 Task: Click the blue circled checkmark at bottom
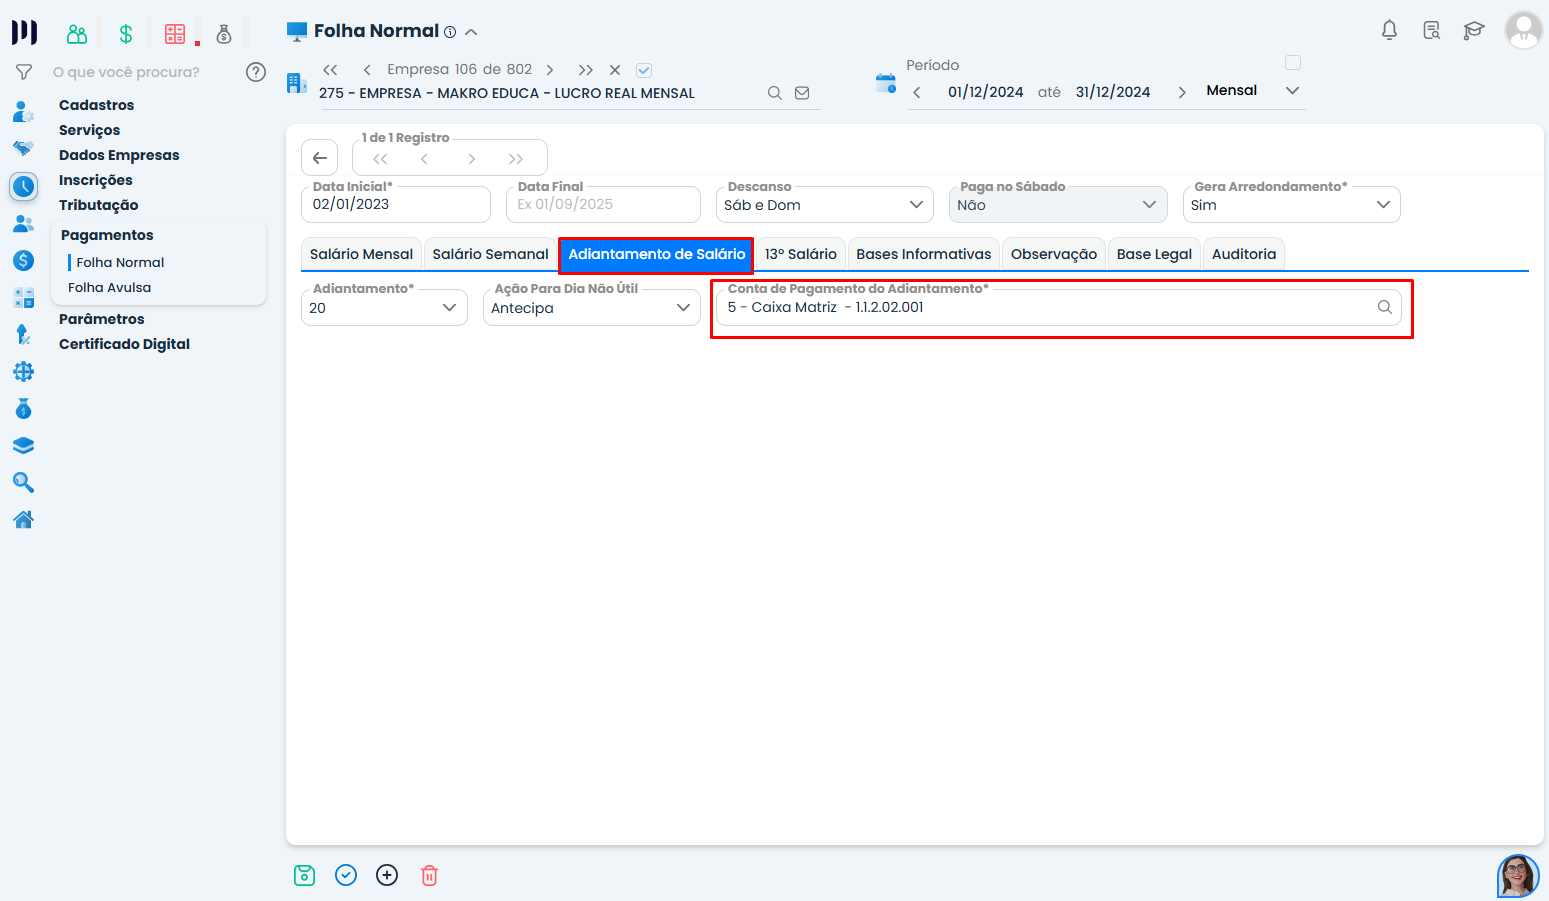pyautogui.click(x=346, y=876)
